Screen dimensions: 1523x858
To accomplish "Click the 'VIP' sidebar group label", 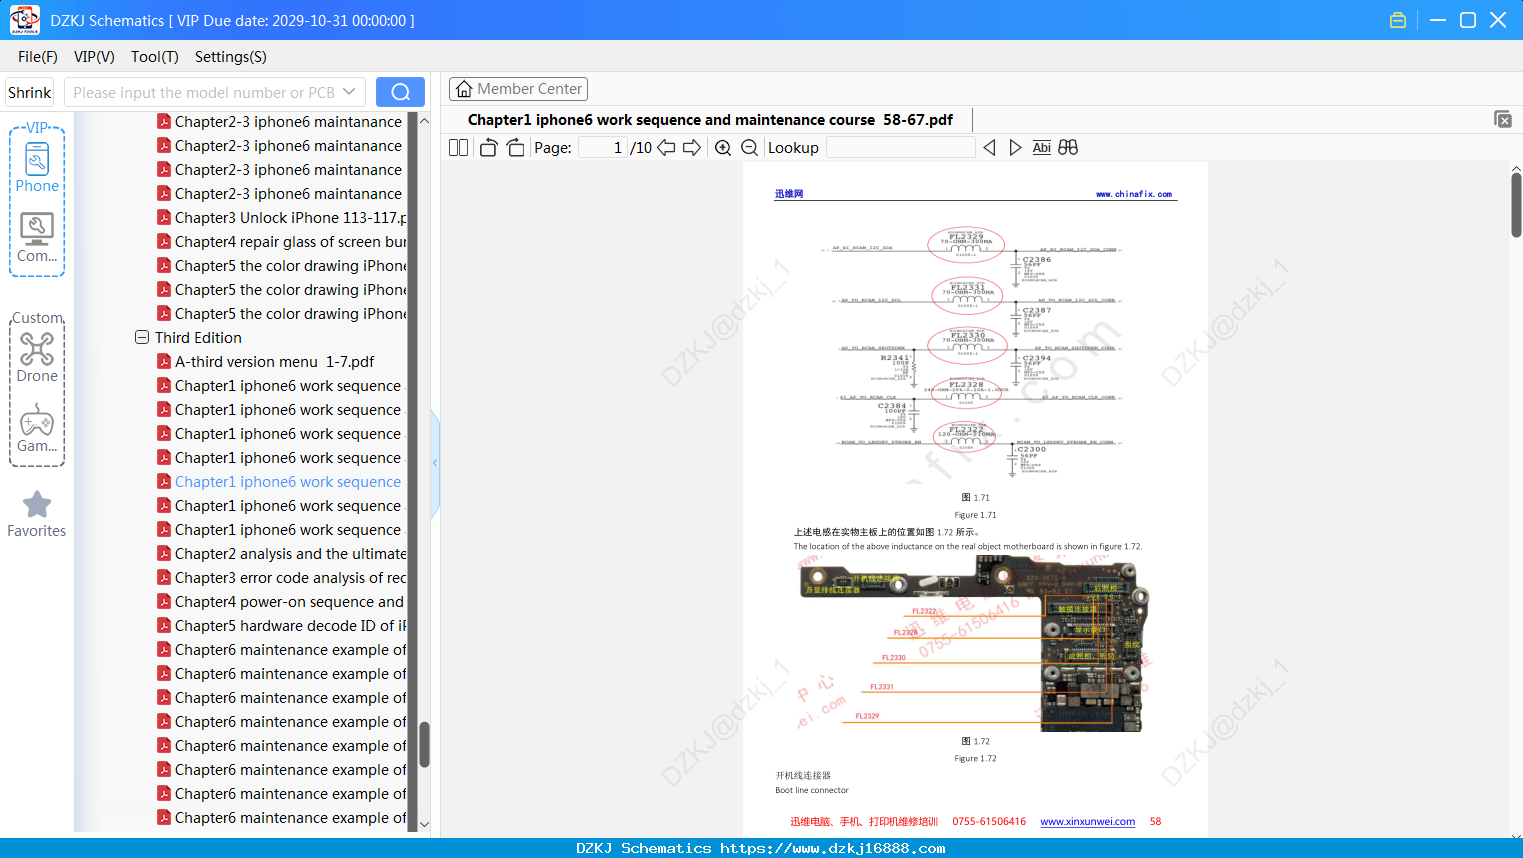I will tap(37, 128).
